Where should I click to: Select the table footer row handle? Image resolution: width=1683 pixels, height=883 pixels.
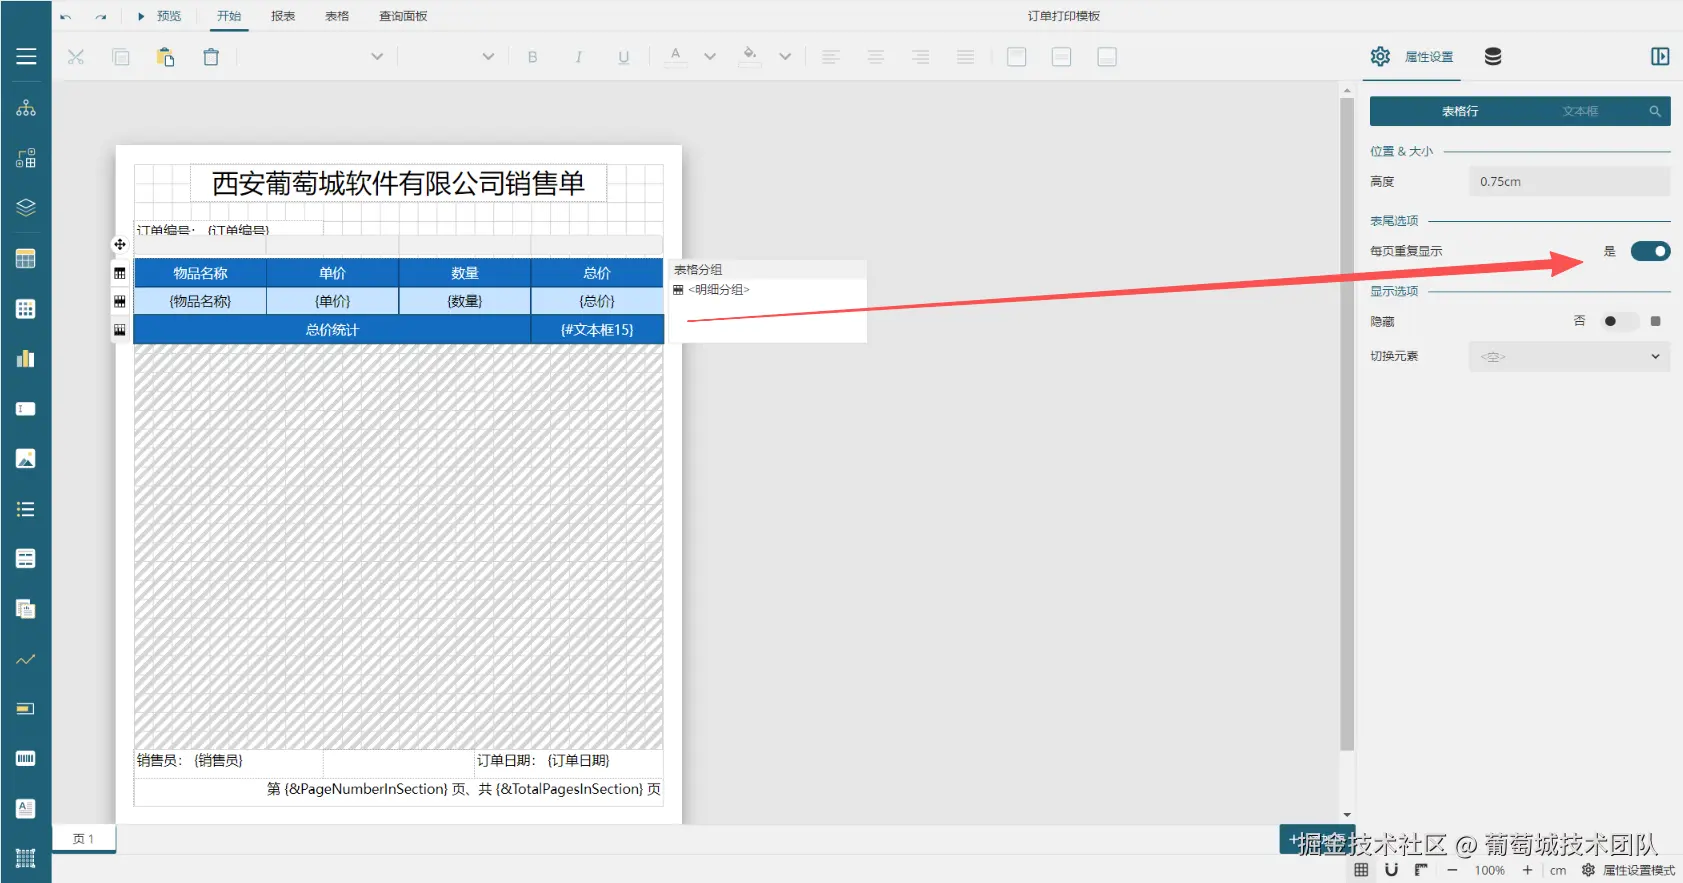click(x=120, y=330)
